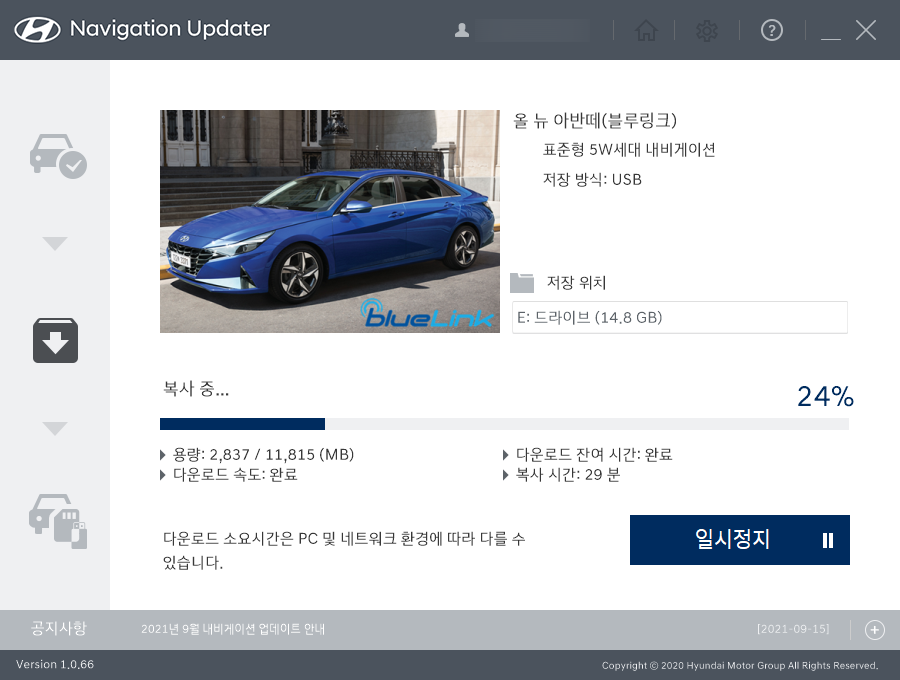Click the [2021-09-15] notice date
Image resolution: width=900 pixels, height=680 pixels.
[793, 629]
